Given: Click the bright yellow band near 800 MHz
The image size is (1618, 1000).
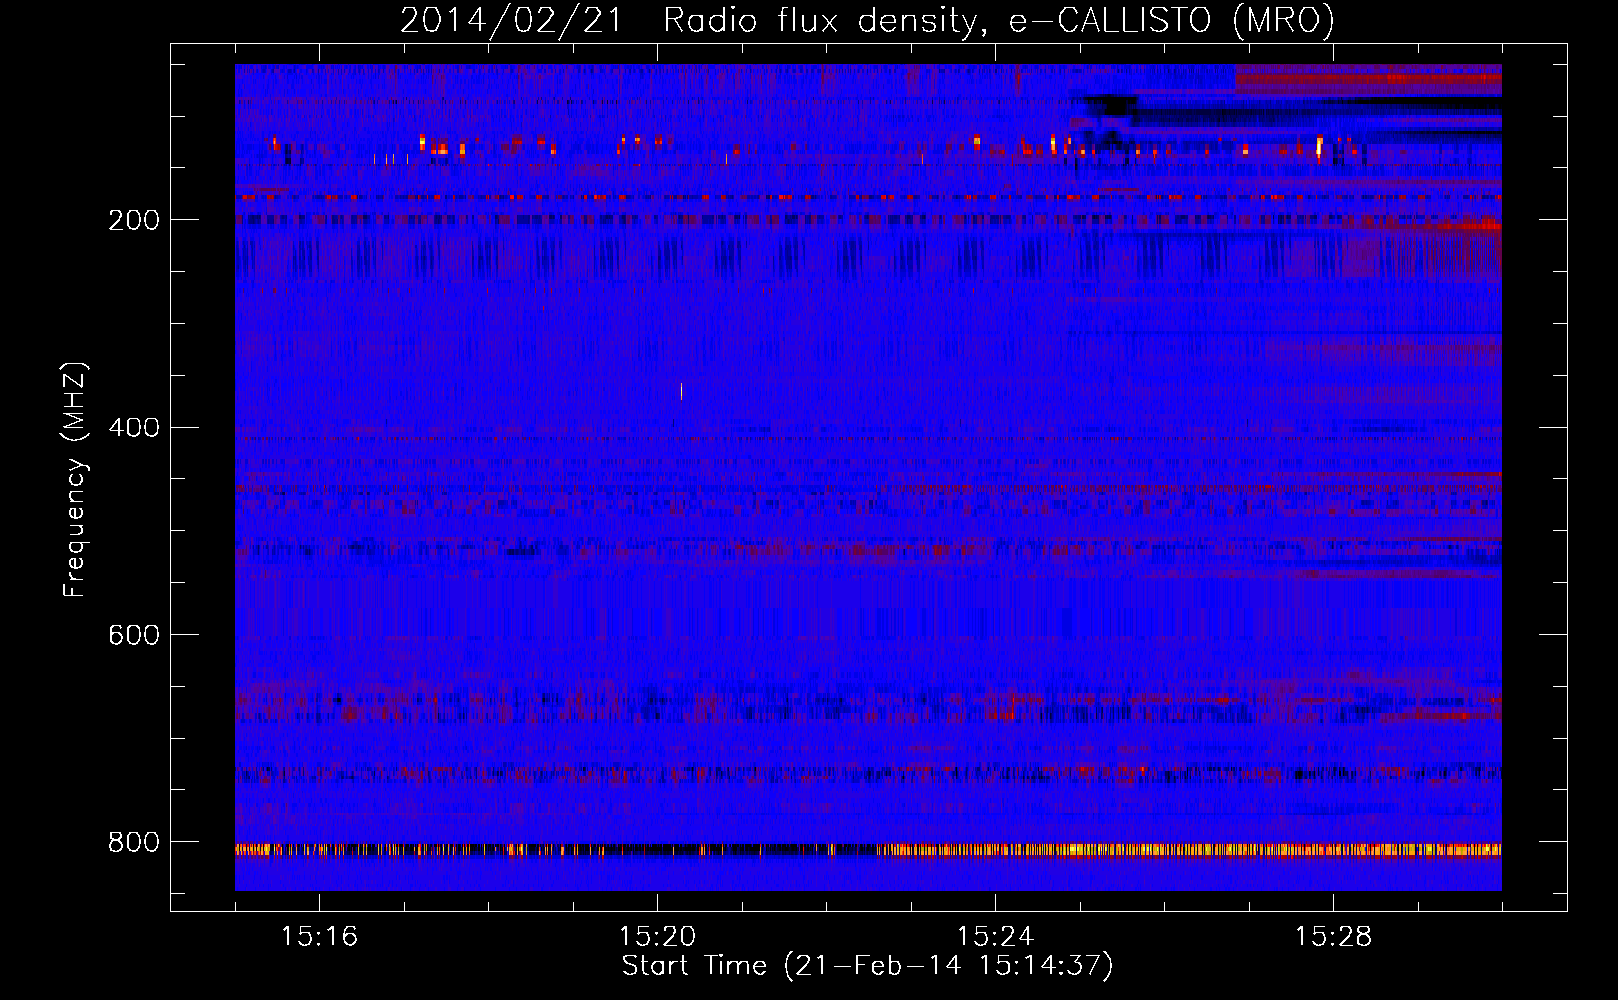Looking at the screenshot, I should point(868,851).
